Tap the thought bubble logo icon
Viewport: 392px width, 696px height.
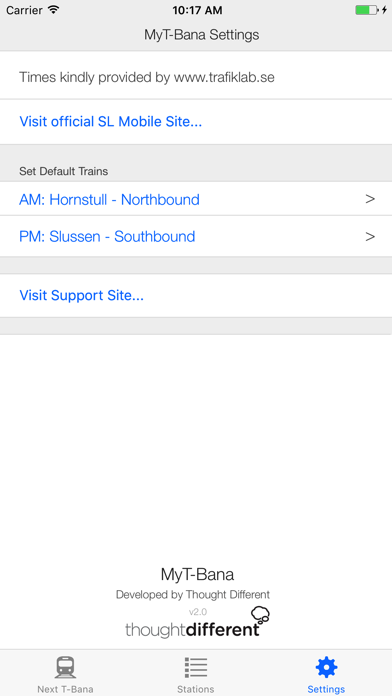point(260,615)
